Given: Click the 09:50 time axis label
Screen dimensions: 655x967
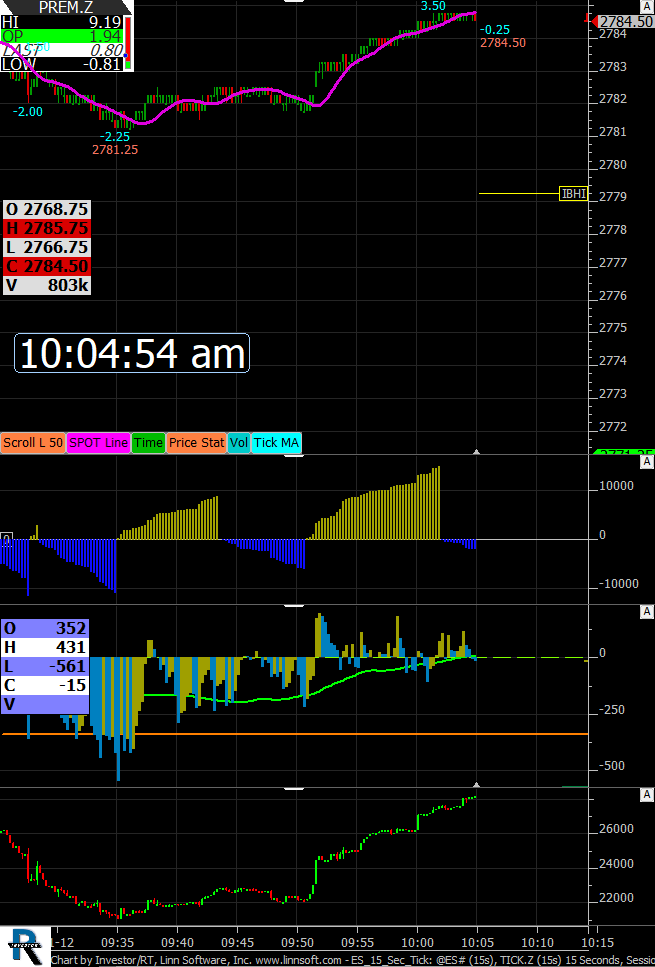Looking at the screenshot, I should [x=297, y=942].
